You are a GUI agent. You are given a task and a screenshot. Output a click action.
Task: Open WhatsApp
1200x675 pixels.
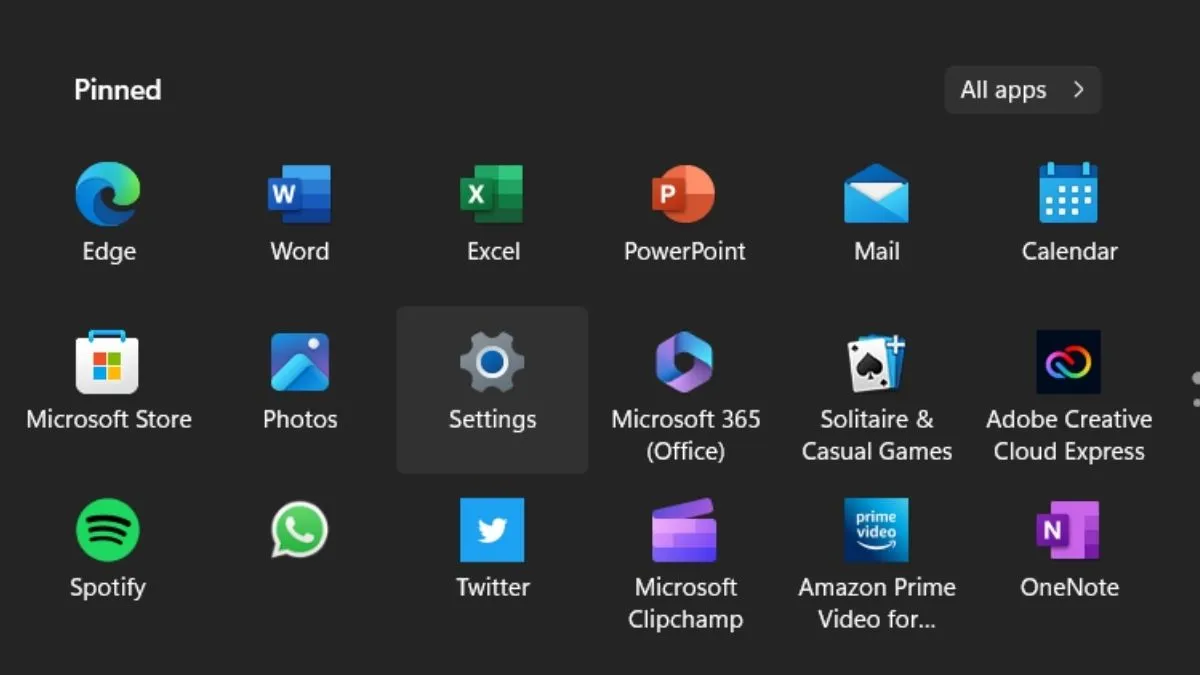[300, 531]
